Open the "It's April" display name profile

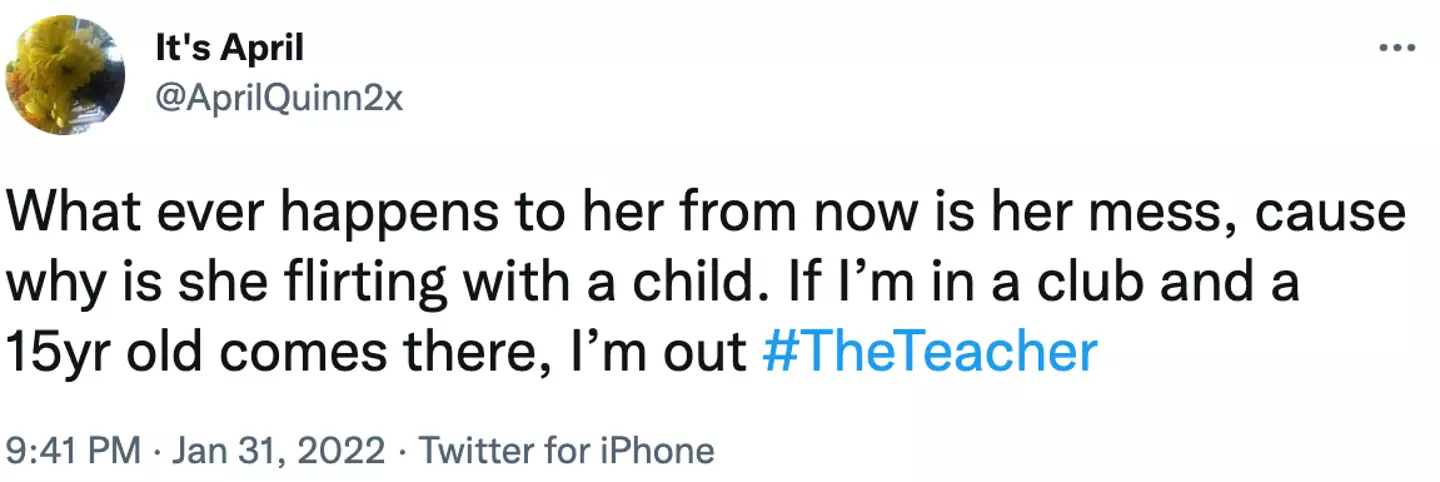[229, 48]
